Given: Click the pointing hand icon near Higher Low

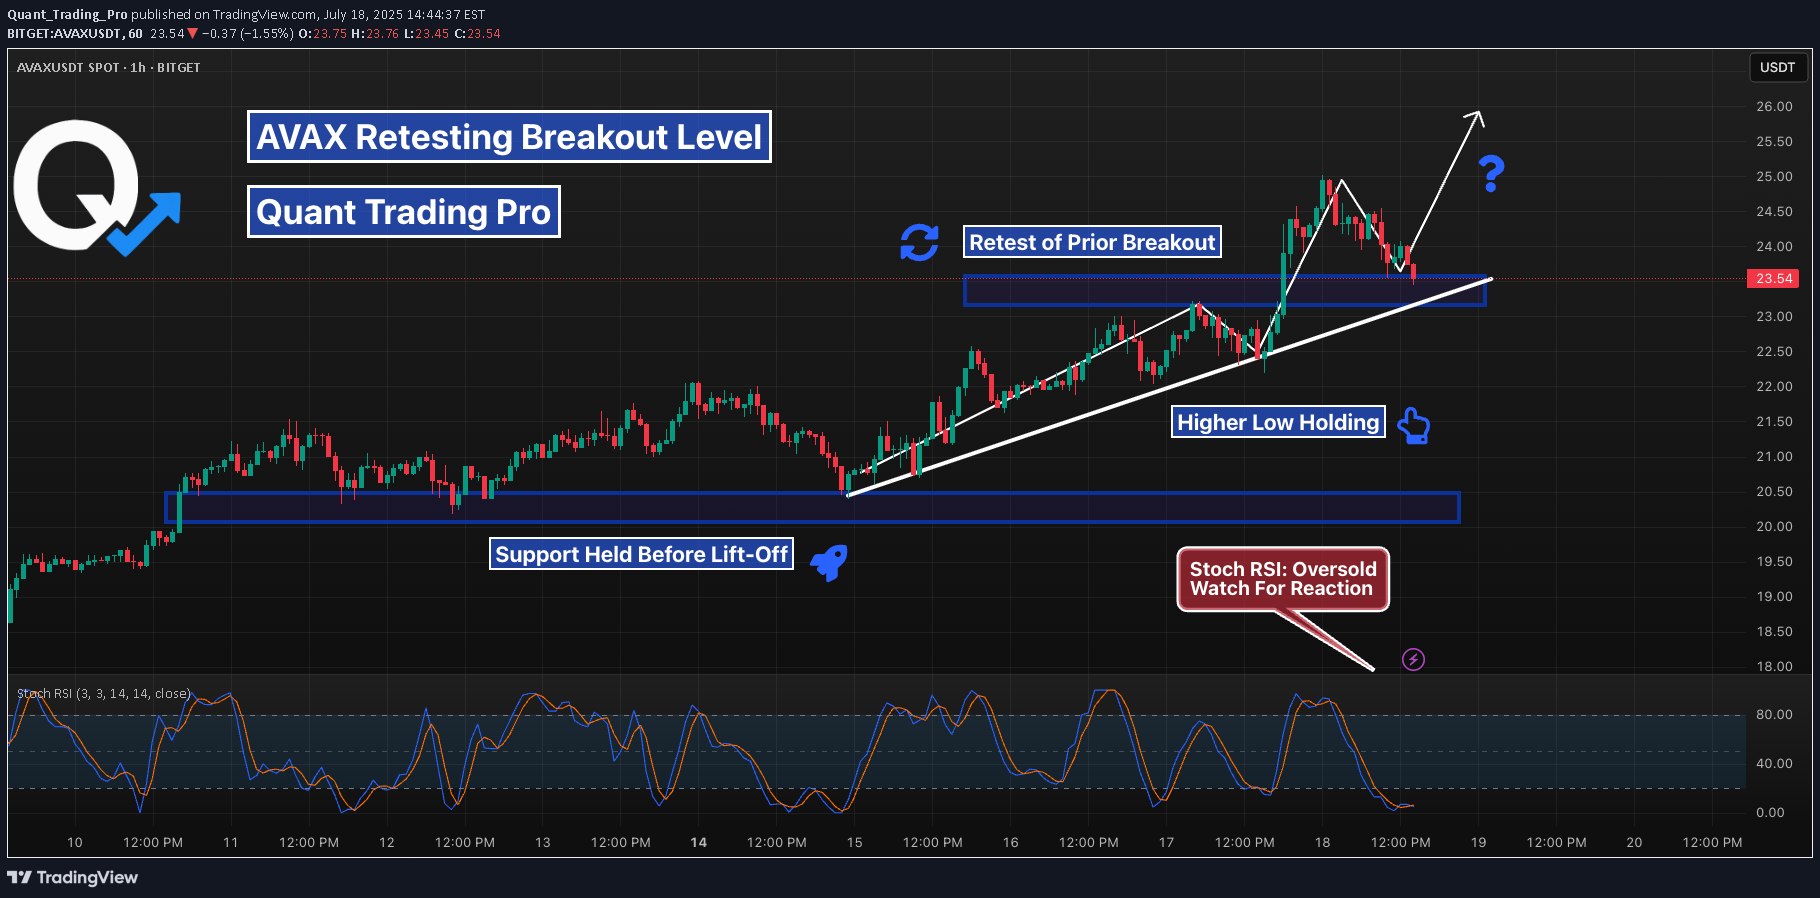Looking at the screenshot, I should (x=1413, y=426).
